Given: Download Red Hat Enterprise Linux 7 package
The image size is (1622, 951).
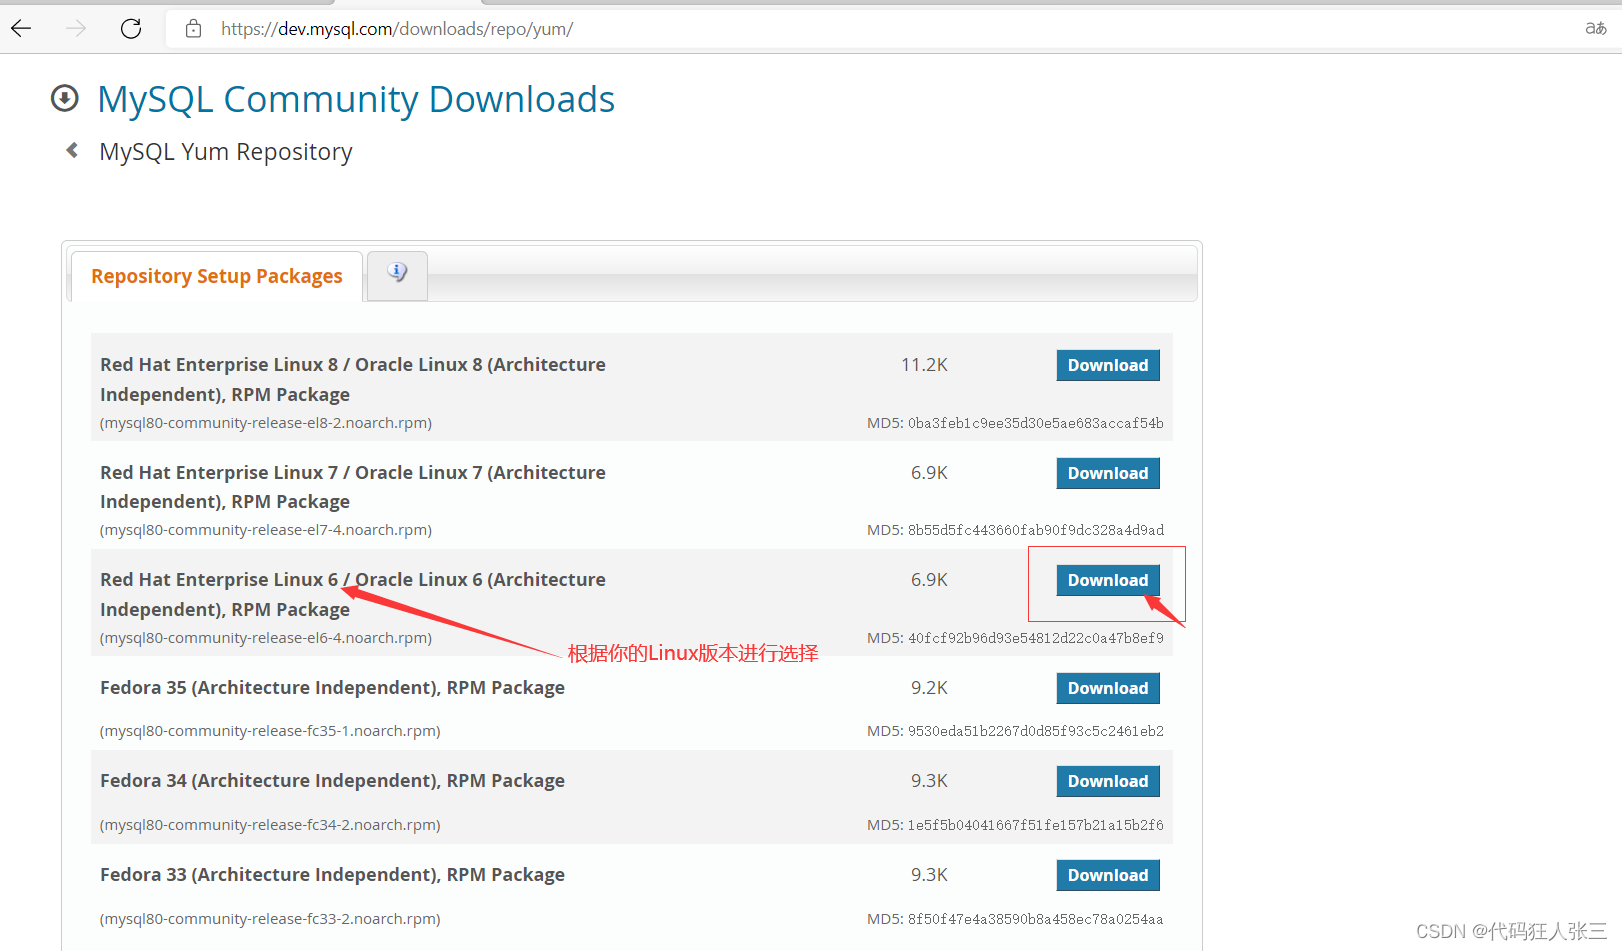Looking at the screenshot, I should (x=1108, y=473).
